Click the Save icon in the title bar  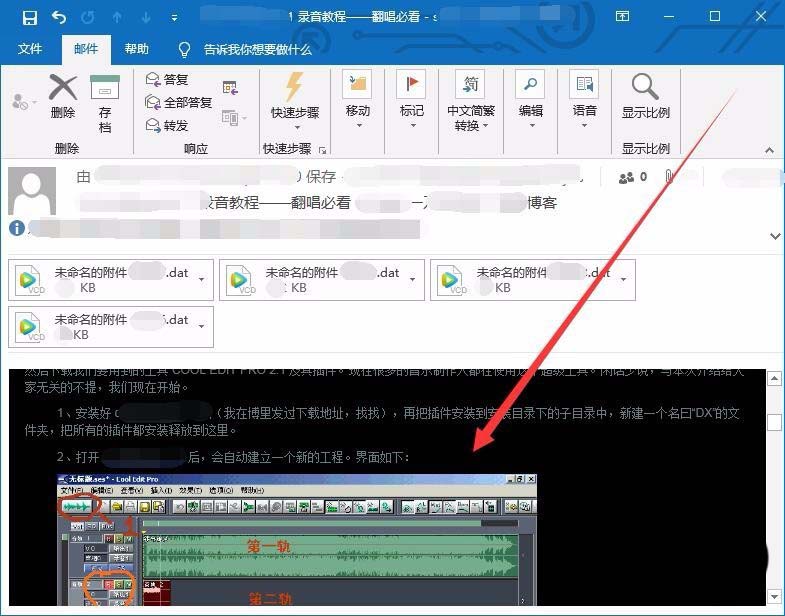click(30, 17)
